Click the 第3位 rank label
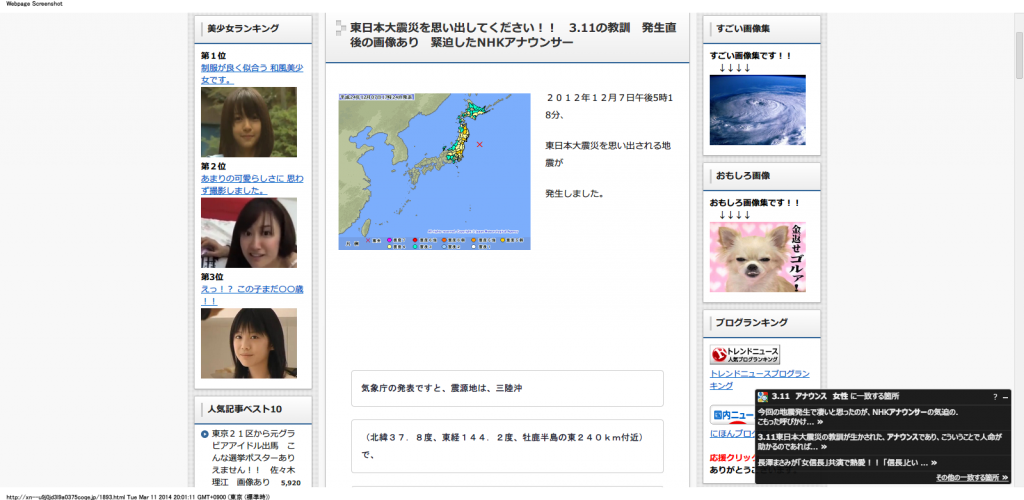The height and width of the screenshot is (500, 1024). point(213,277)
